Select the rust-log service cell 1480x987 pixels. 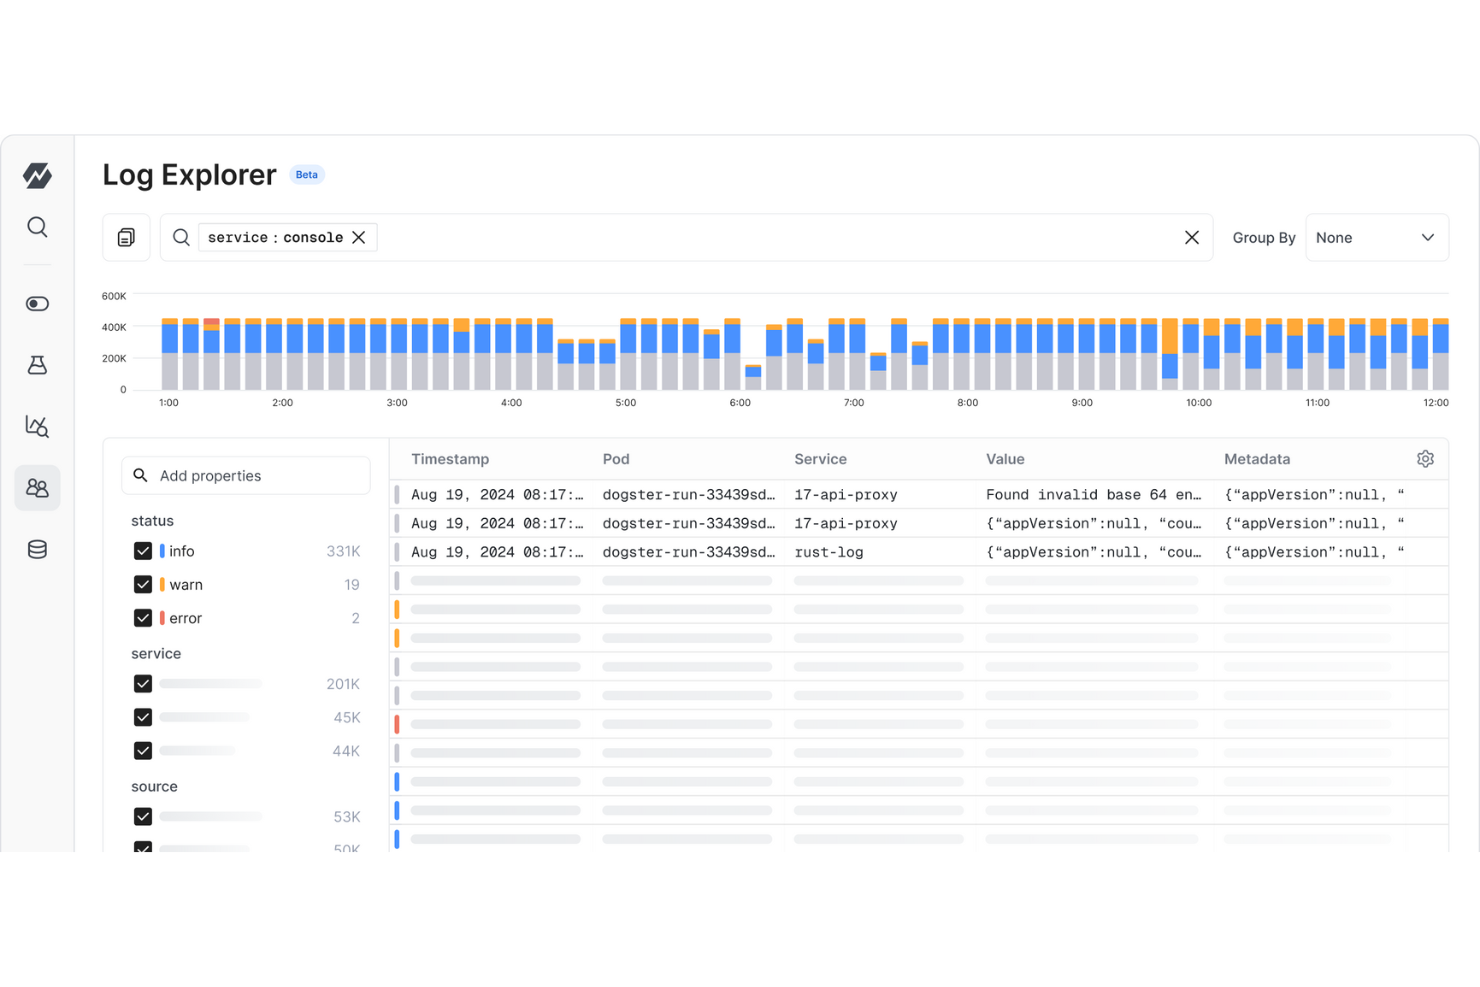click(x=829, y=552)
